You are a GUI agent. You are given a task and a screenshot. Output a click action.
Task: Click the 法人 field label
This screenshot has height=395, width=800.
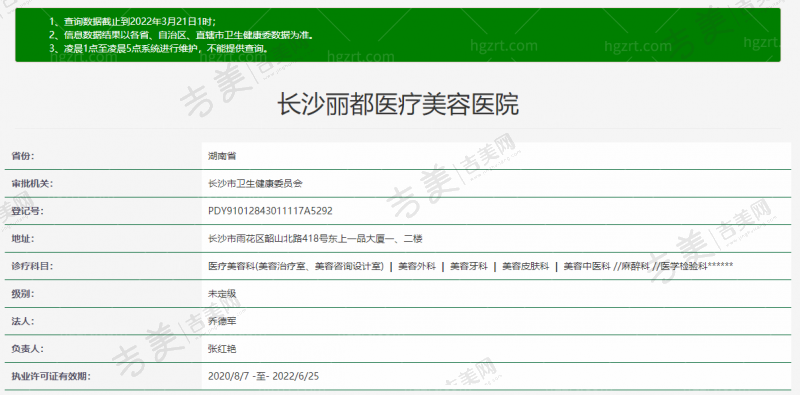(x=23, y=321)
